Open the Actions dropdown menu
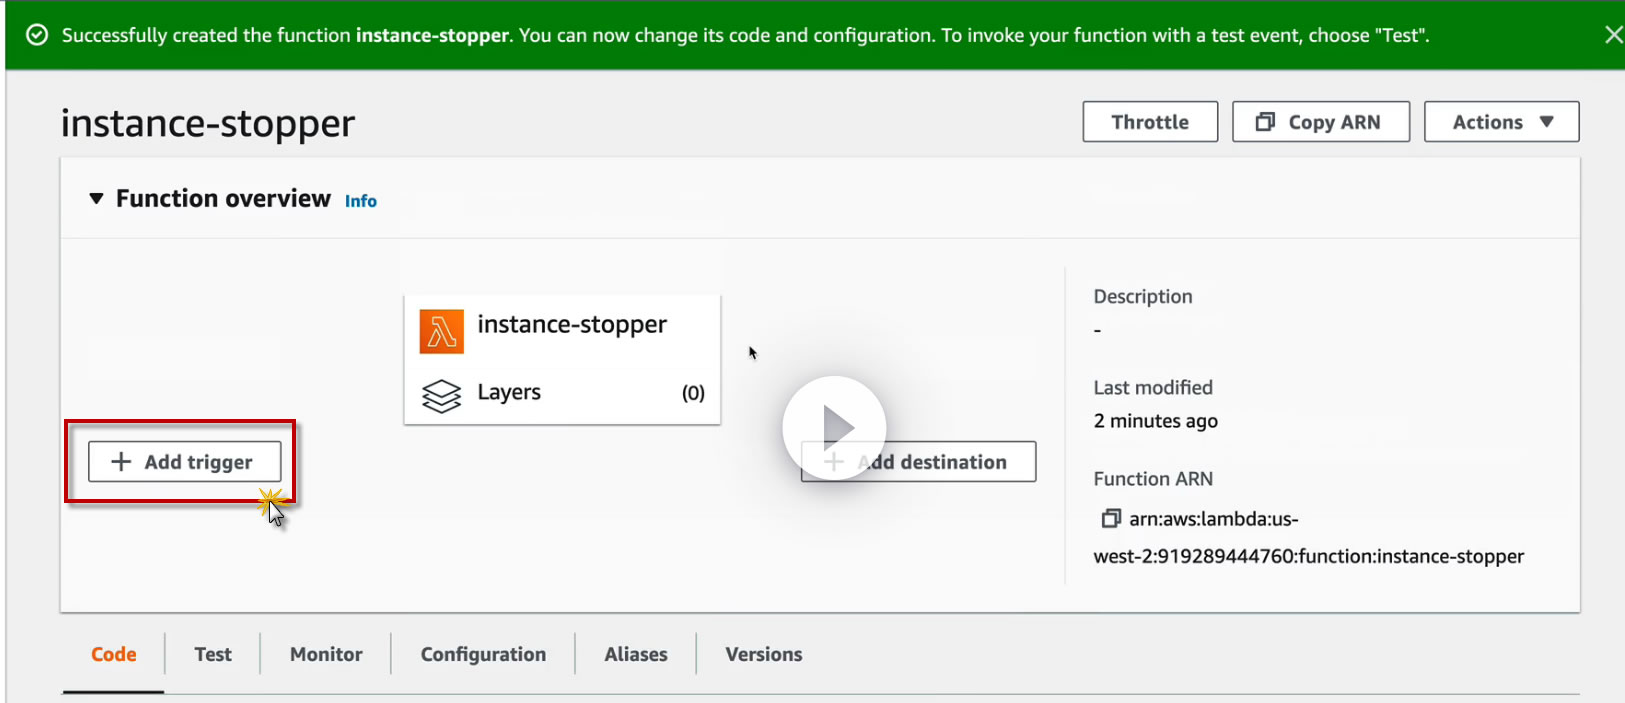This screenshot has width=1625, height=703. [x=1501, y=122]
